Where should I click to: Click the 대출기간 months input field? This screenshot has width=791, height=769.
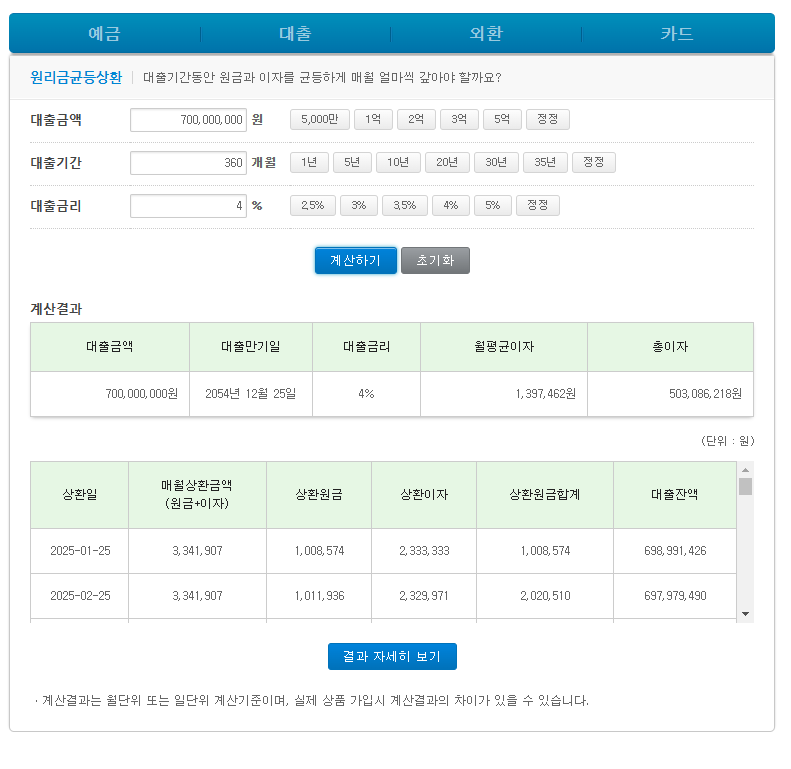coord(188,163)
